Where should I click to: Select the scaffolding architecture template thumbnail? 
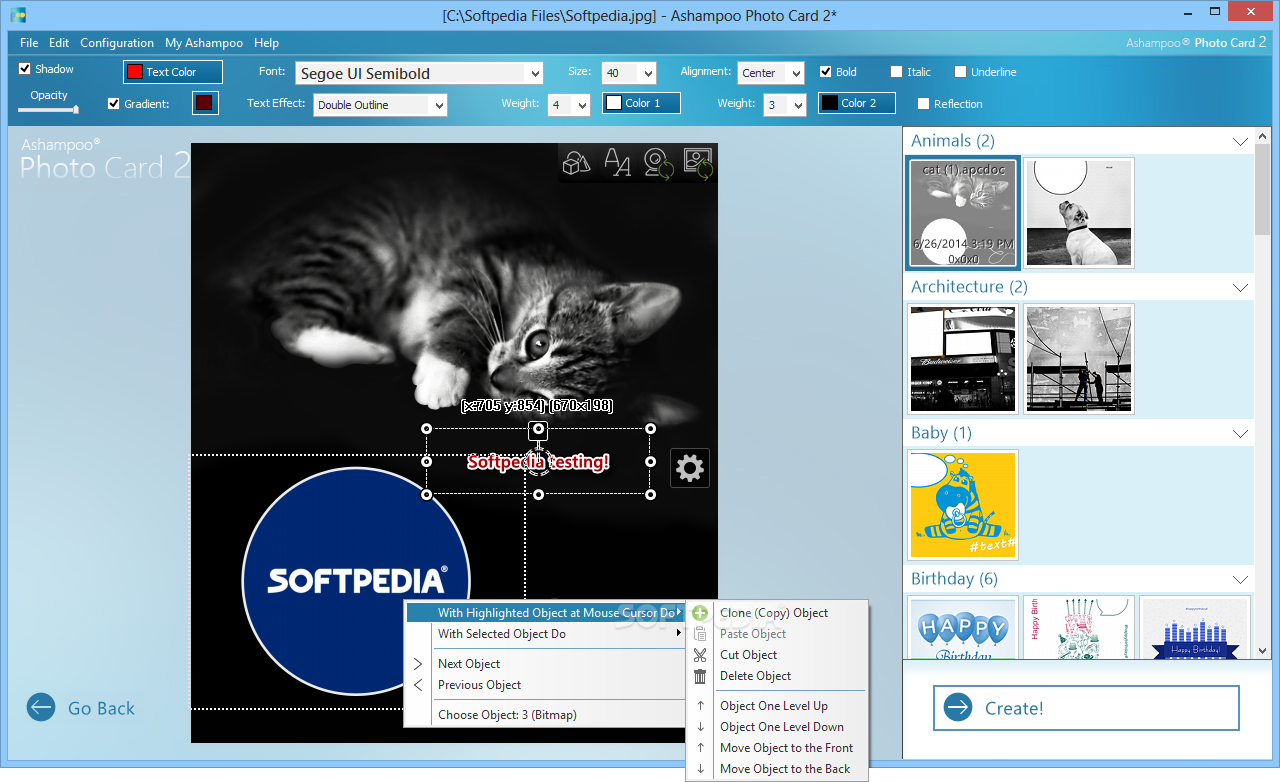pos(1079,359)
